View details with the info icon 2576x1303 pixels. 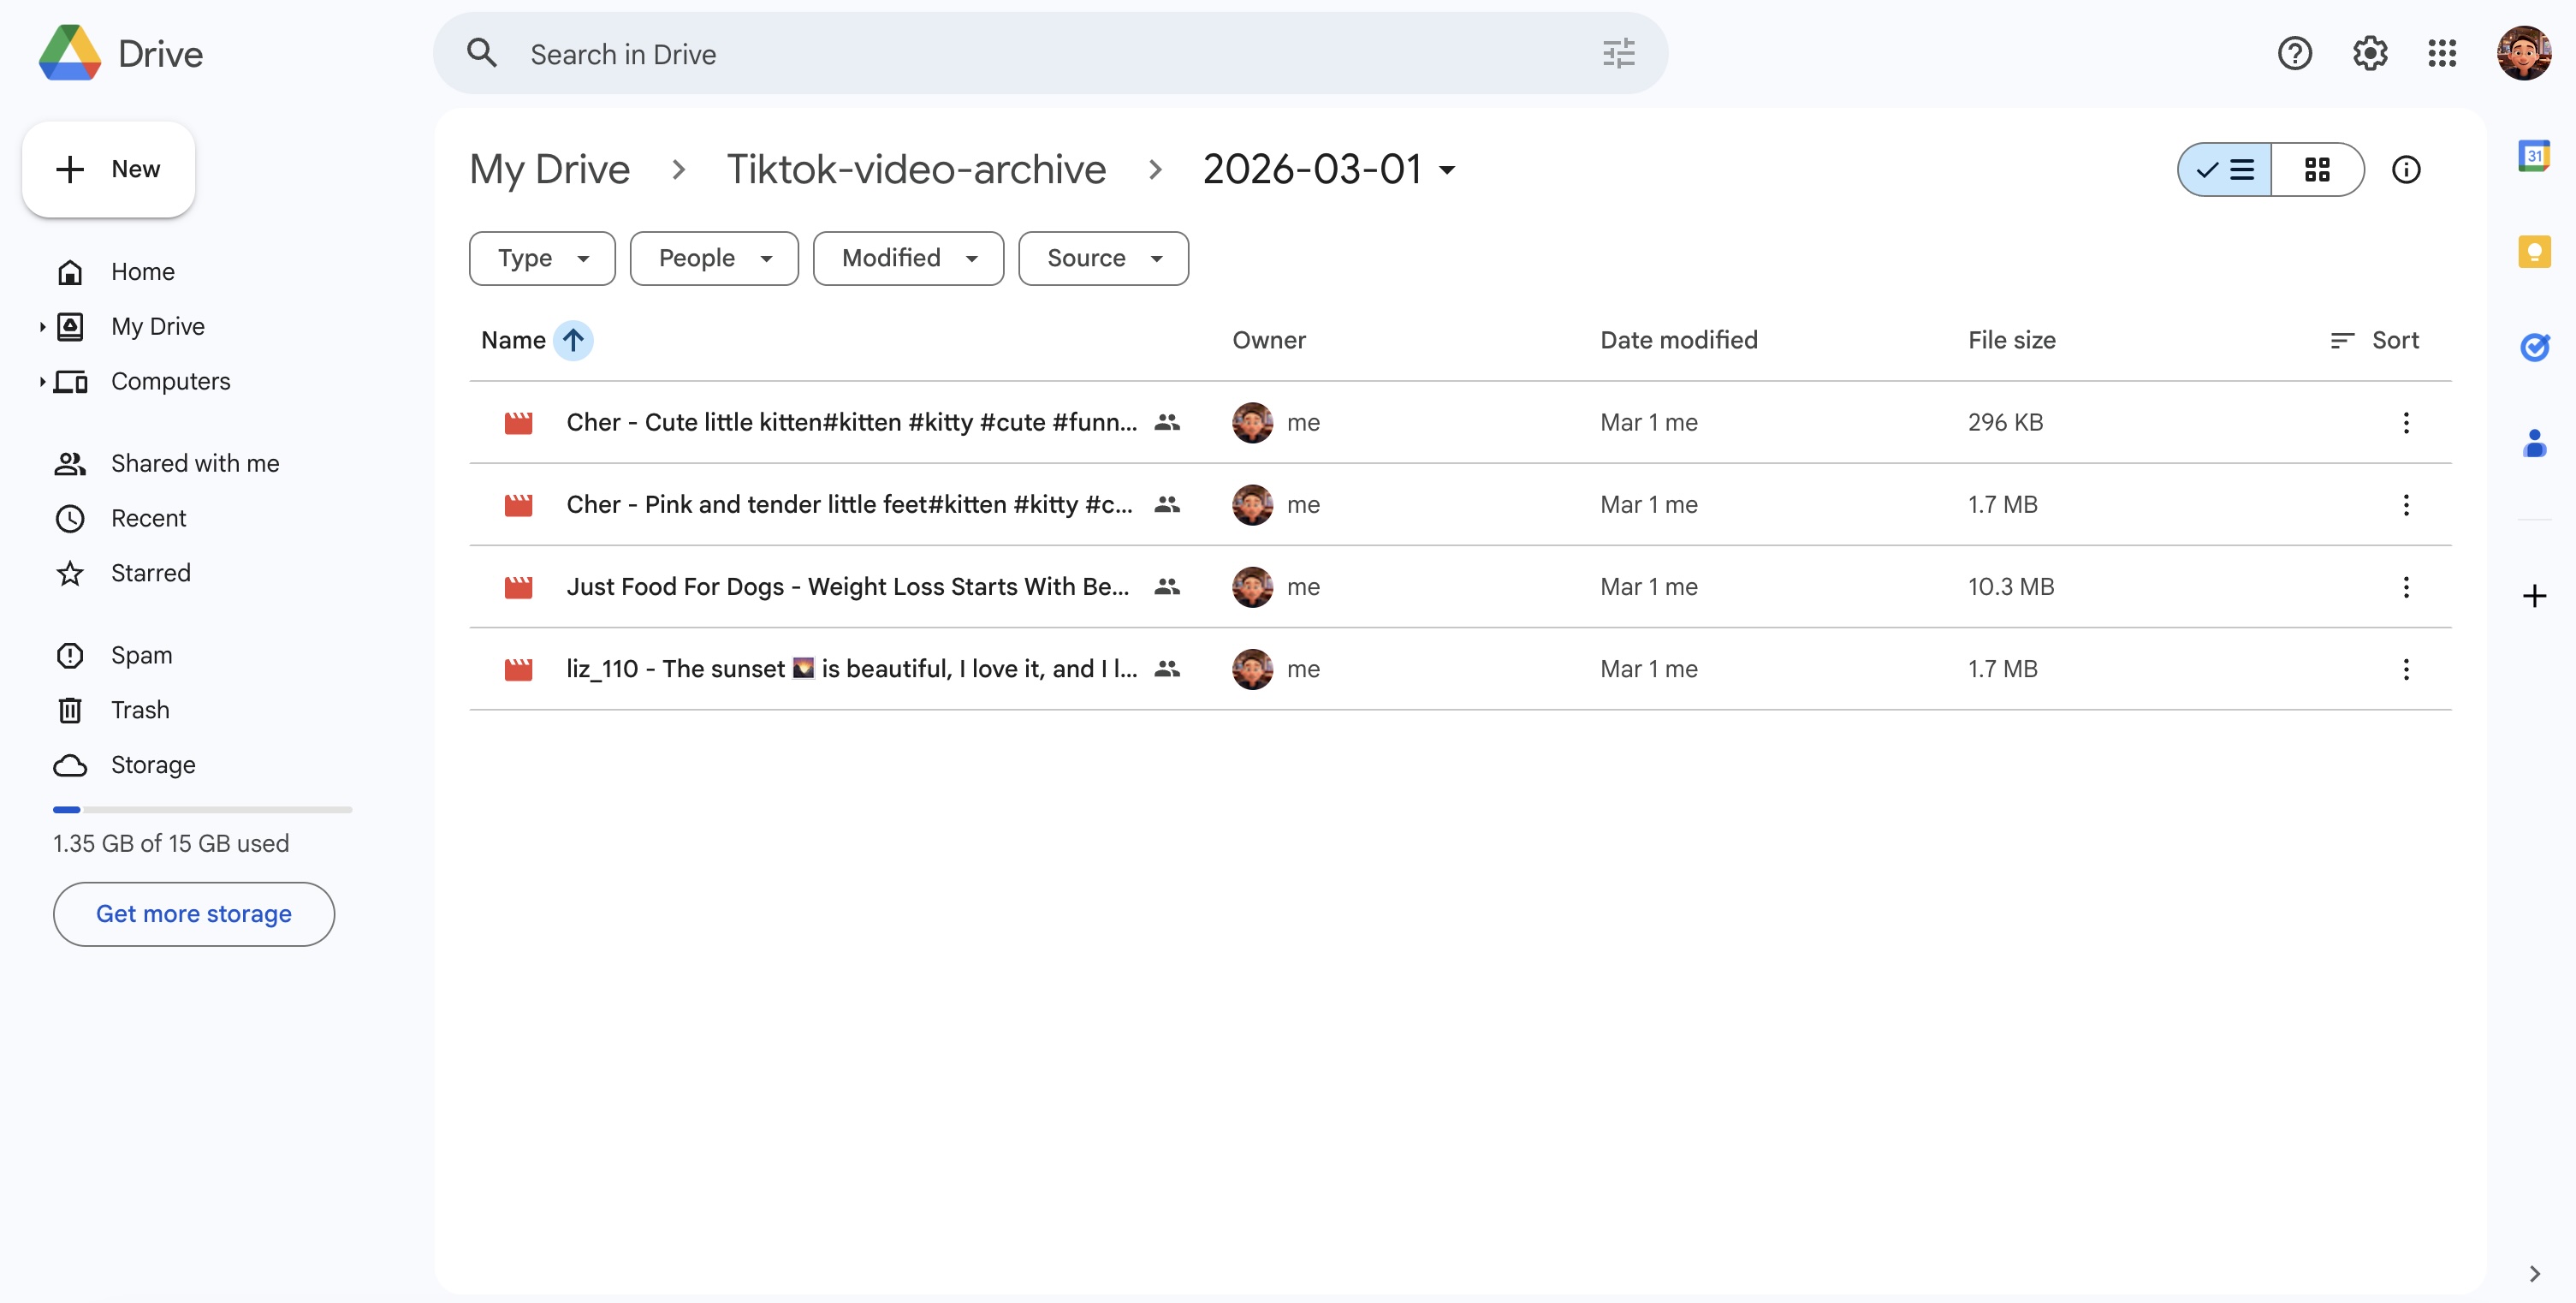click(2406, 169)
